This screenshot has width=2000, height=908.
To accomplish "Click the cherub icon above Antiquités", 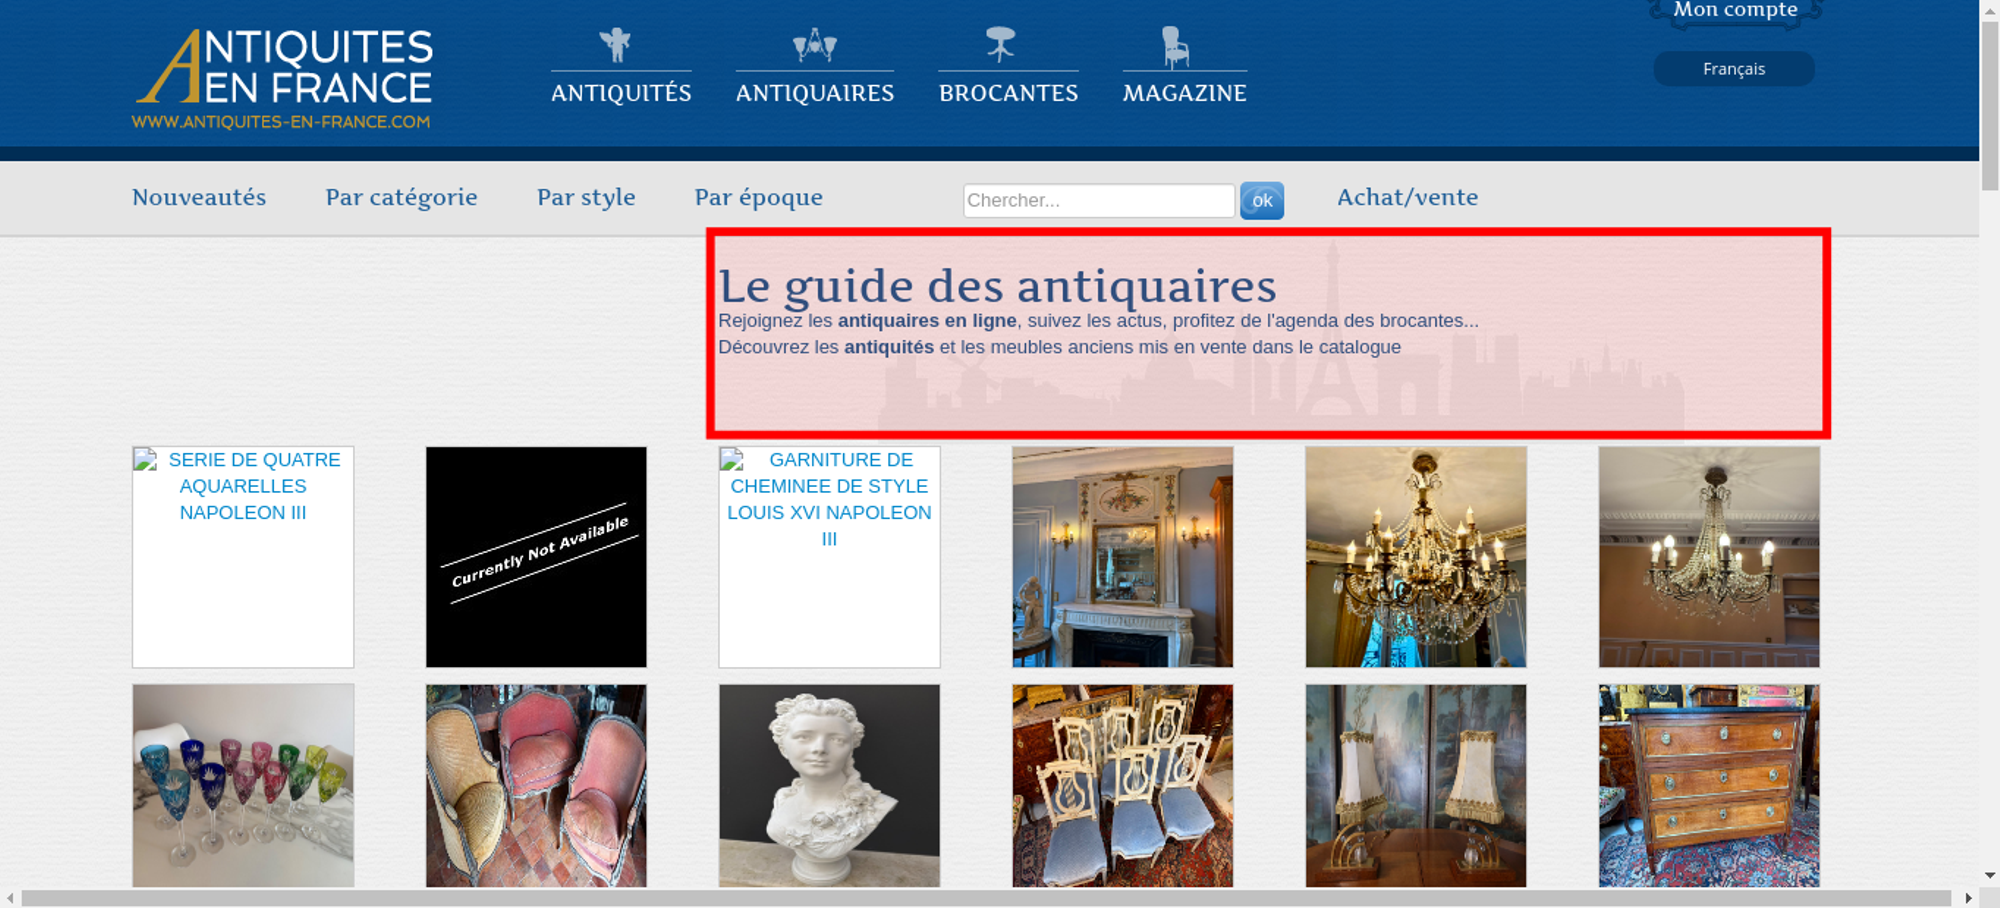I will 616,45.
